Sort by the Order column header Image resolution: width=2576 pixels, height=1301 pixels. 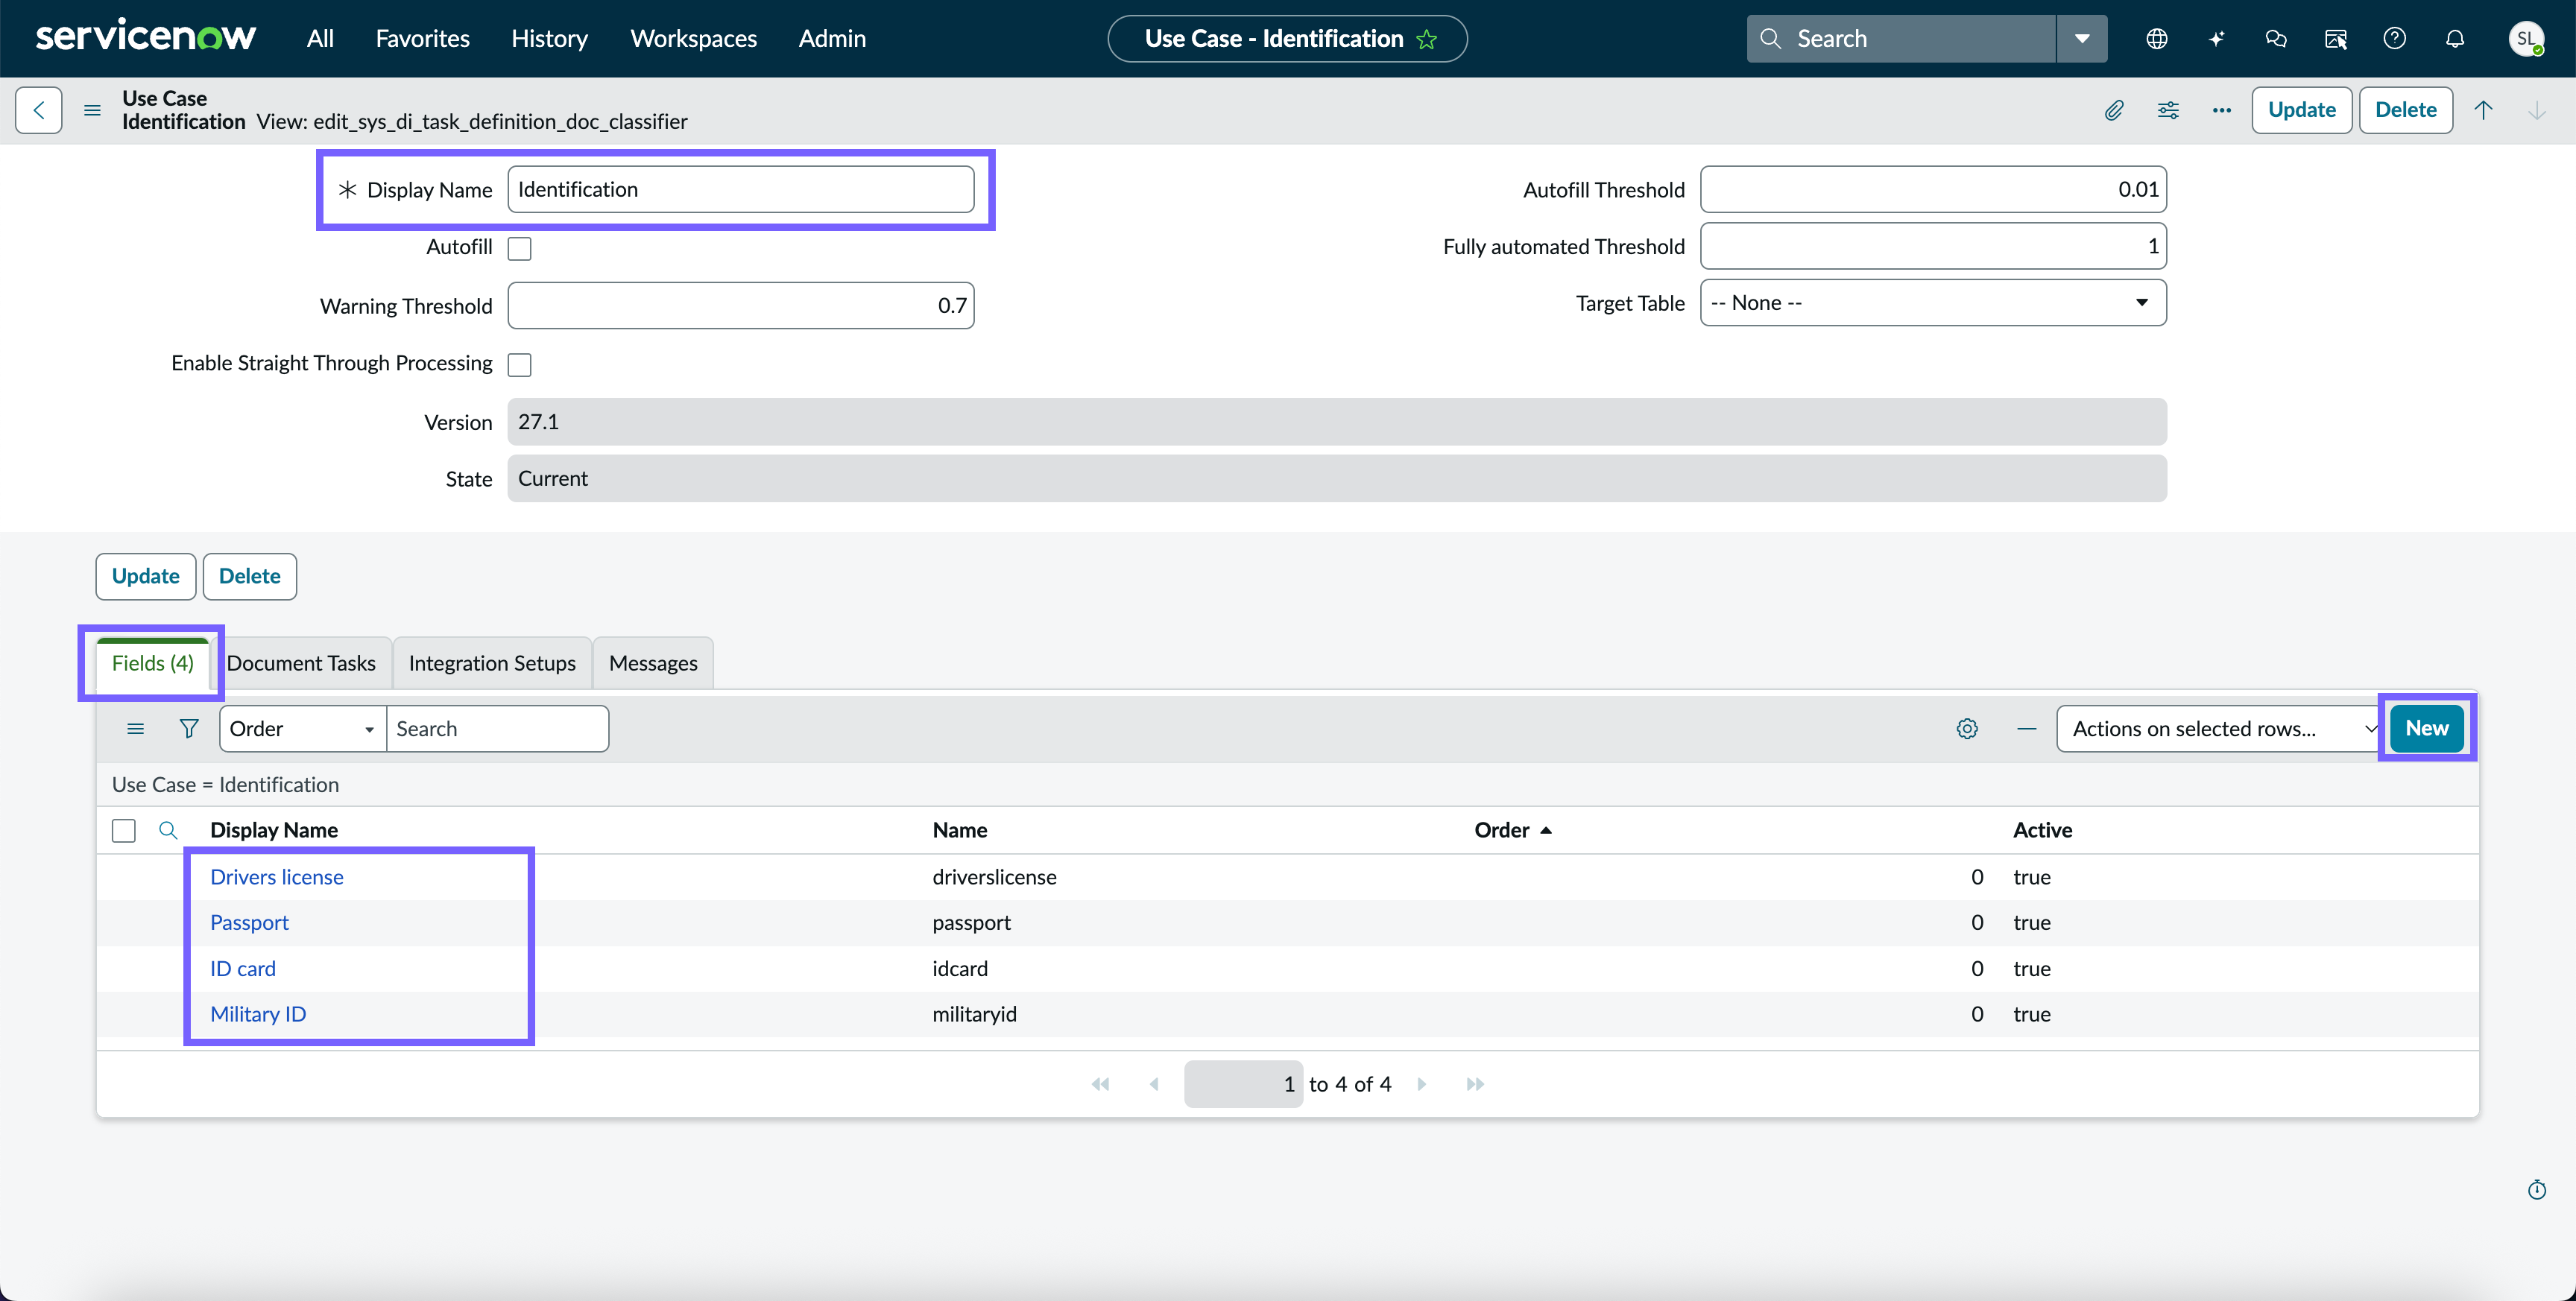coord(1501,830)
